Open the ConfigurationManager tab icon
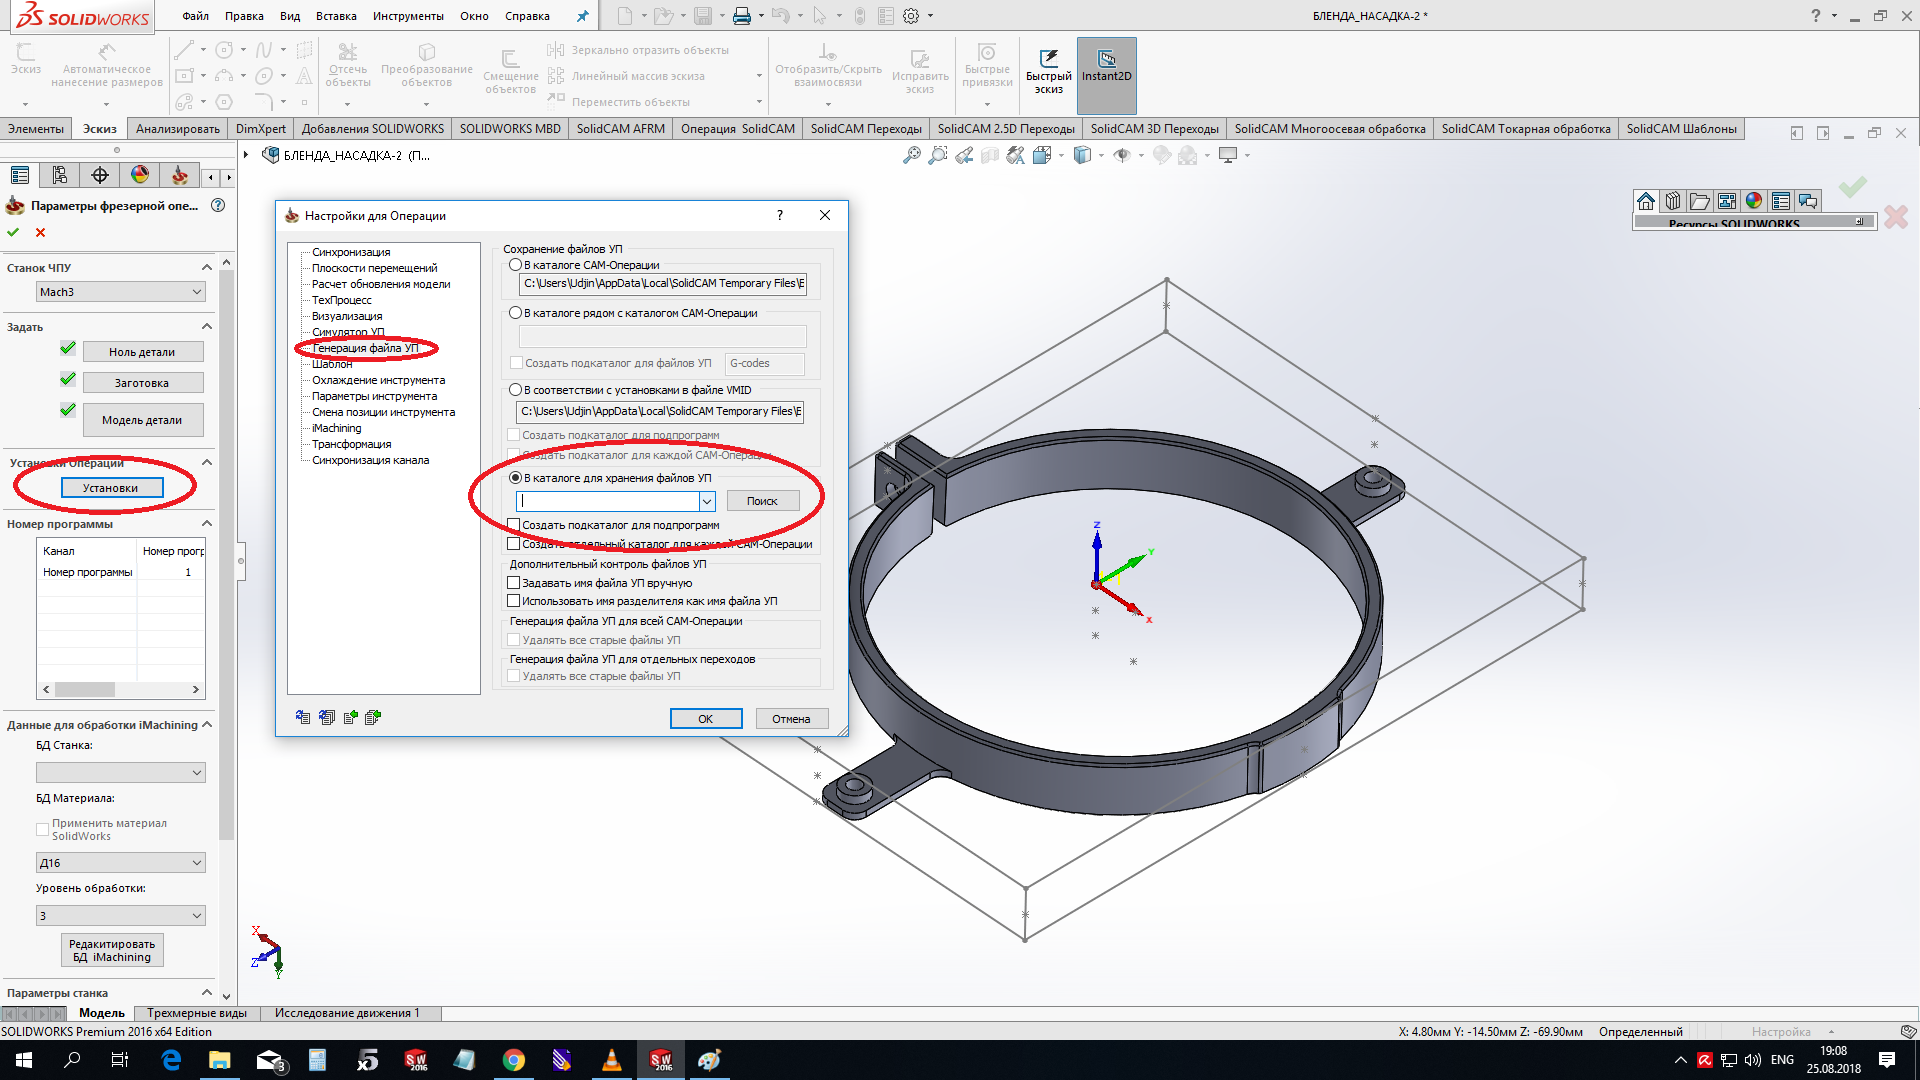This screenshot has width=1920, height=1080. (60, 175)
